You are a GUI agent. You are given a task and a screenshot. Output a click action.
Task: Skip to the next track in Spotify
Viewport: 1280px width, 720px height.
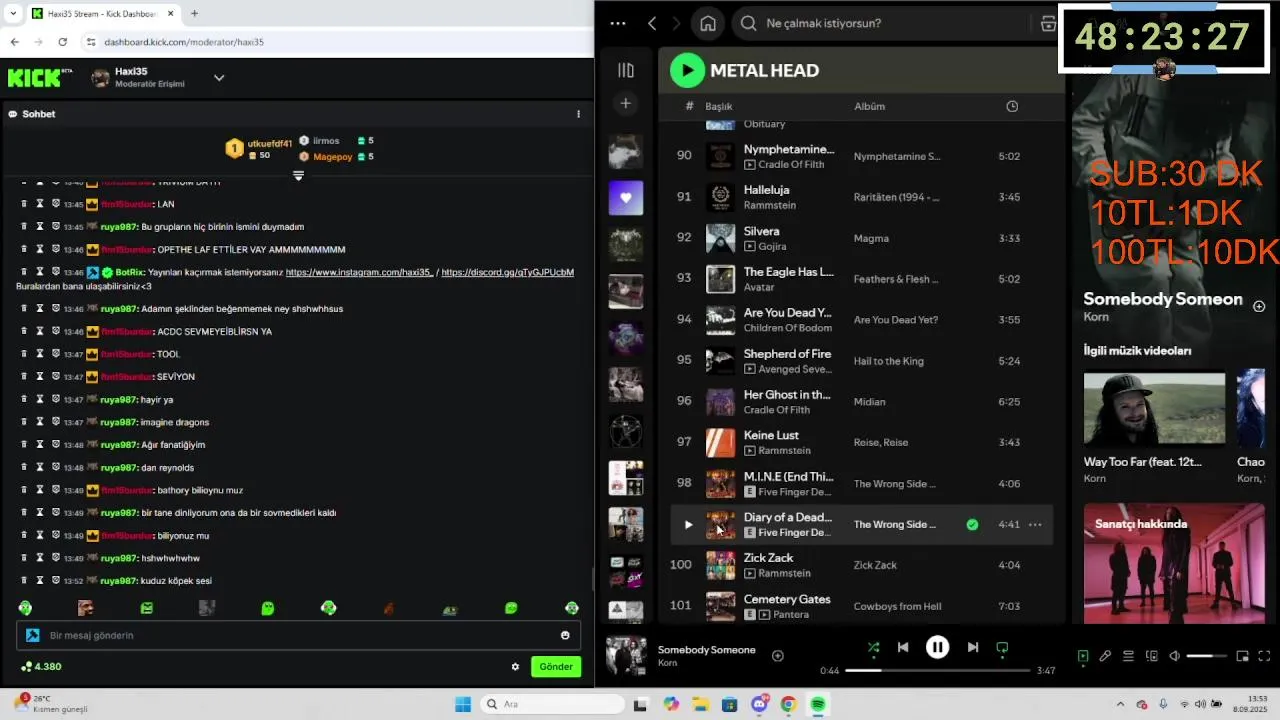972,647
